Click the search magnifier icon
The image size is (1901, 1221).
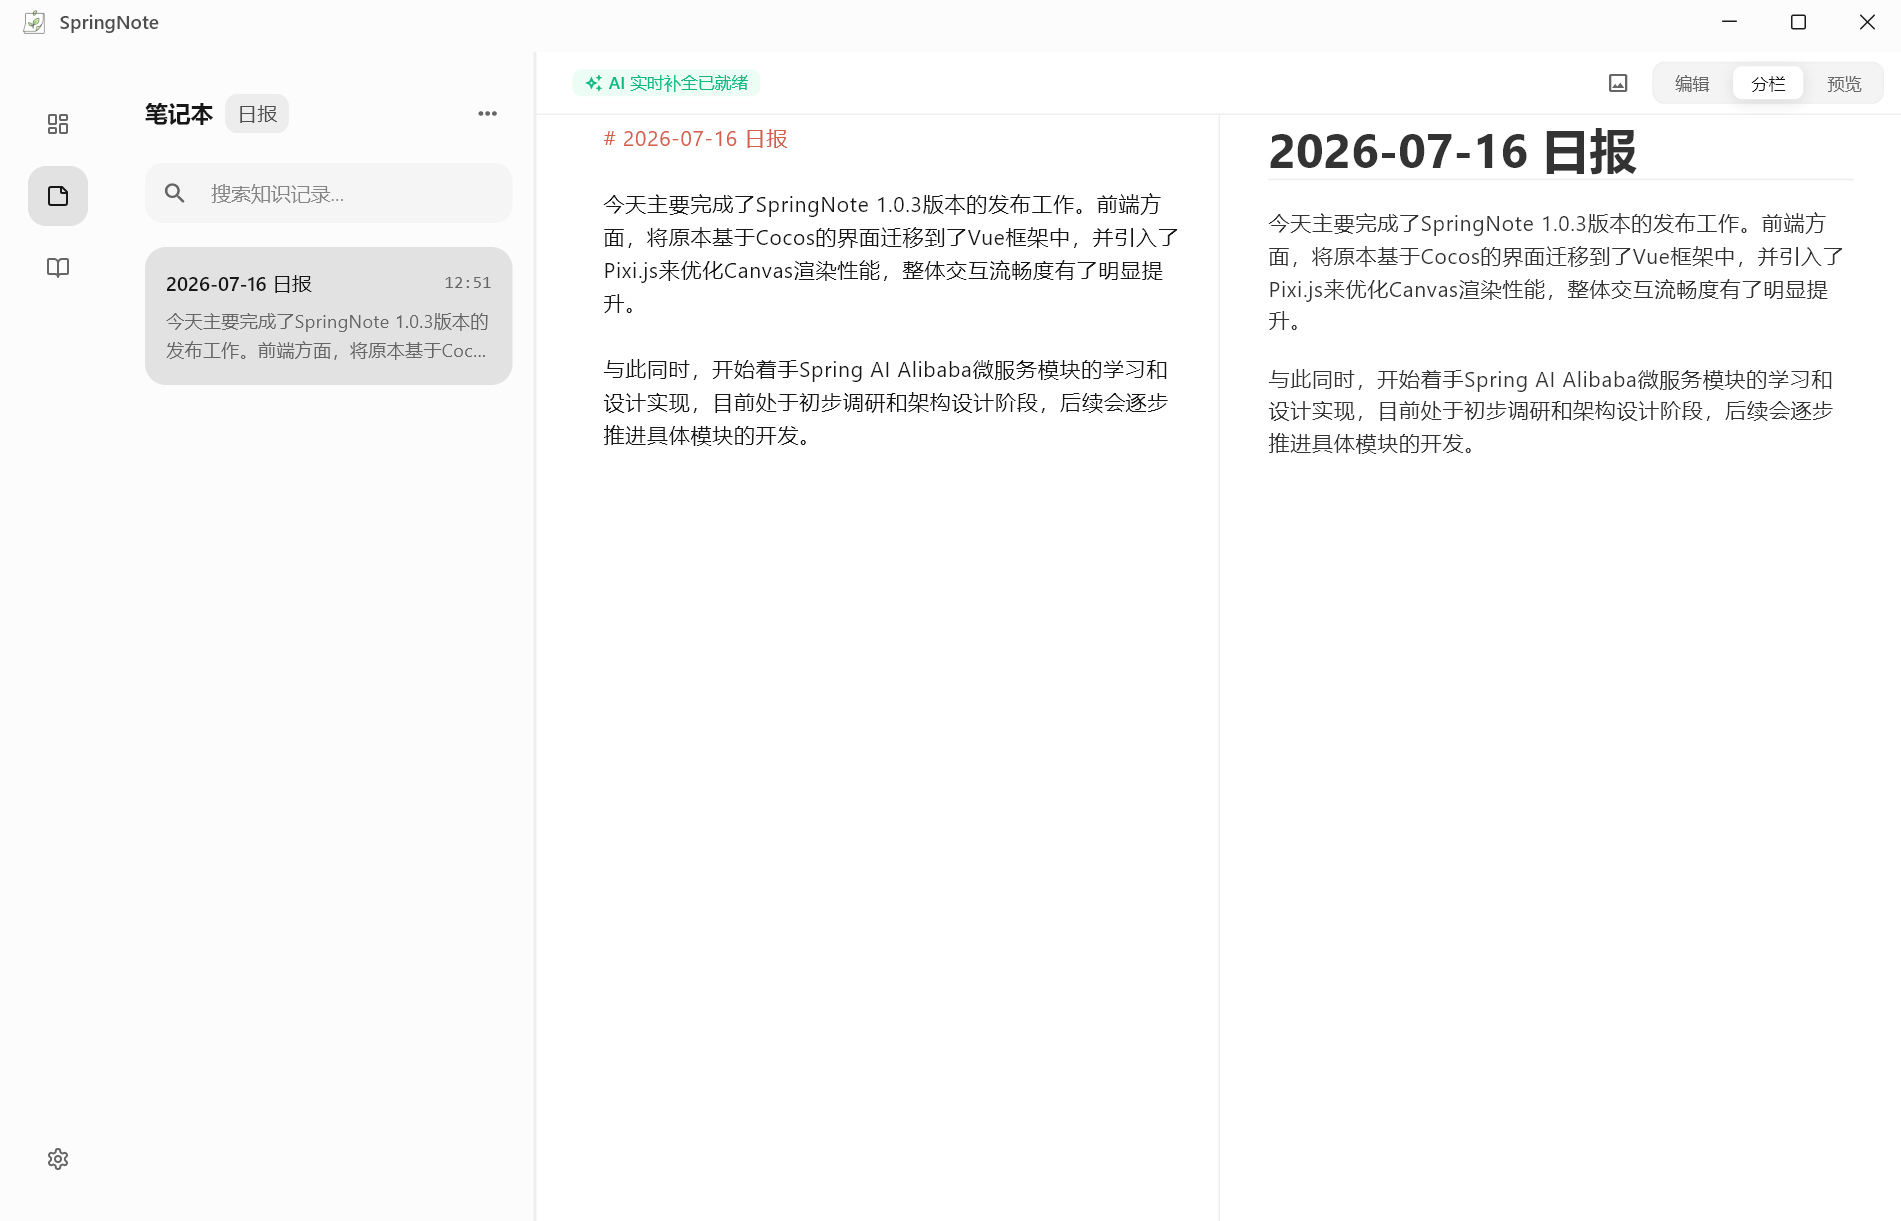pyautogui.click(x=175, y=194)
